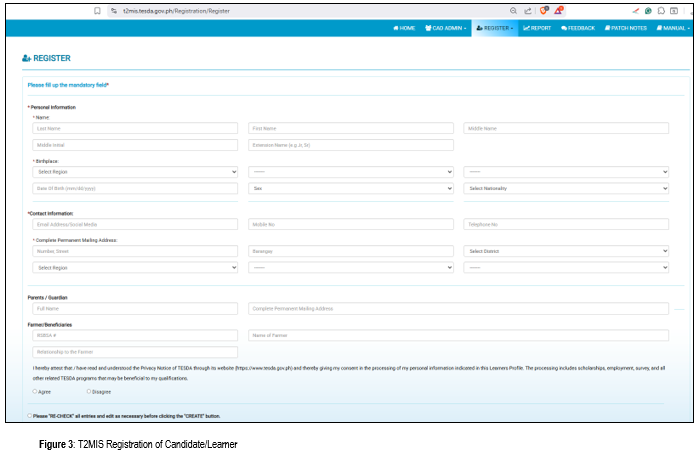Image resolution: width=699 pixels, height=451 pixels.
Task: Click the Brave shield icon
Action: click(x=543, y=10)
